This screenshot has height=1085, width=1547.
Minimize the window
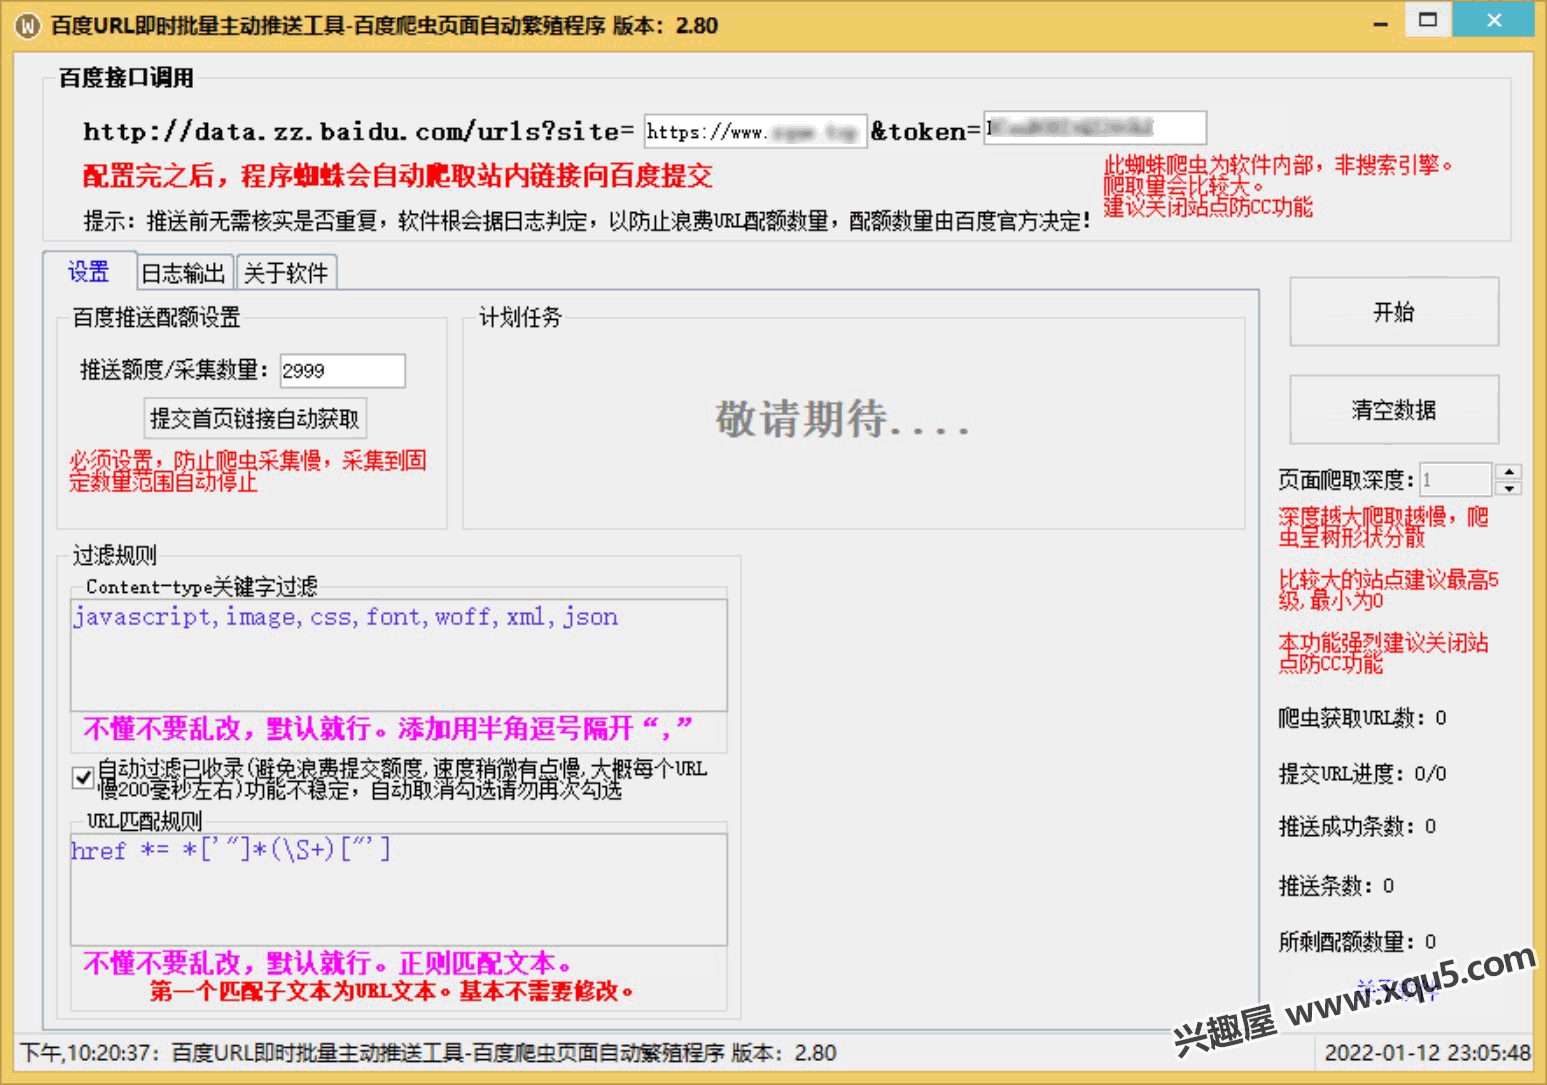(1381, 22)
